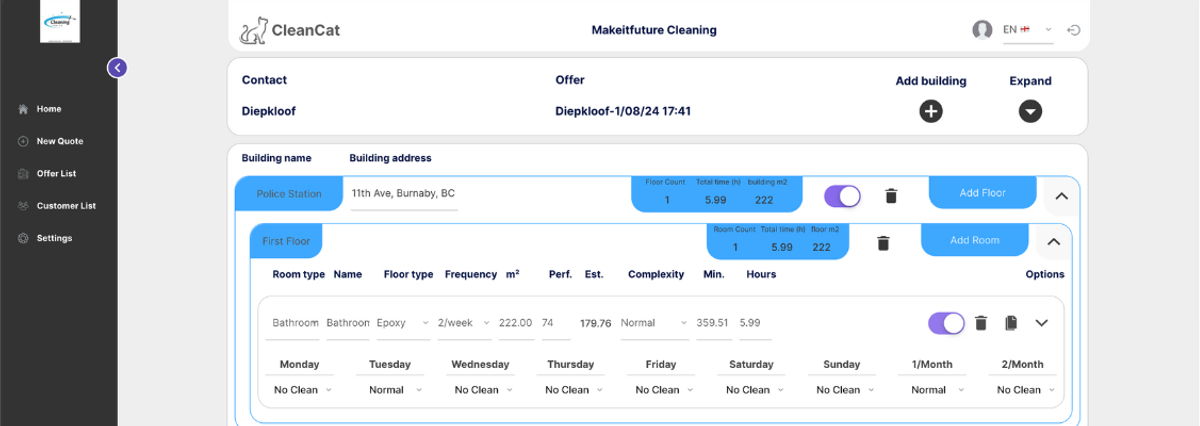Select the Police Station building name tab
This screenshot has height=426, width=1200.
coord(289,194)
